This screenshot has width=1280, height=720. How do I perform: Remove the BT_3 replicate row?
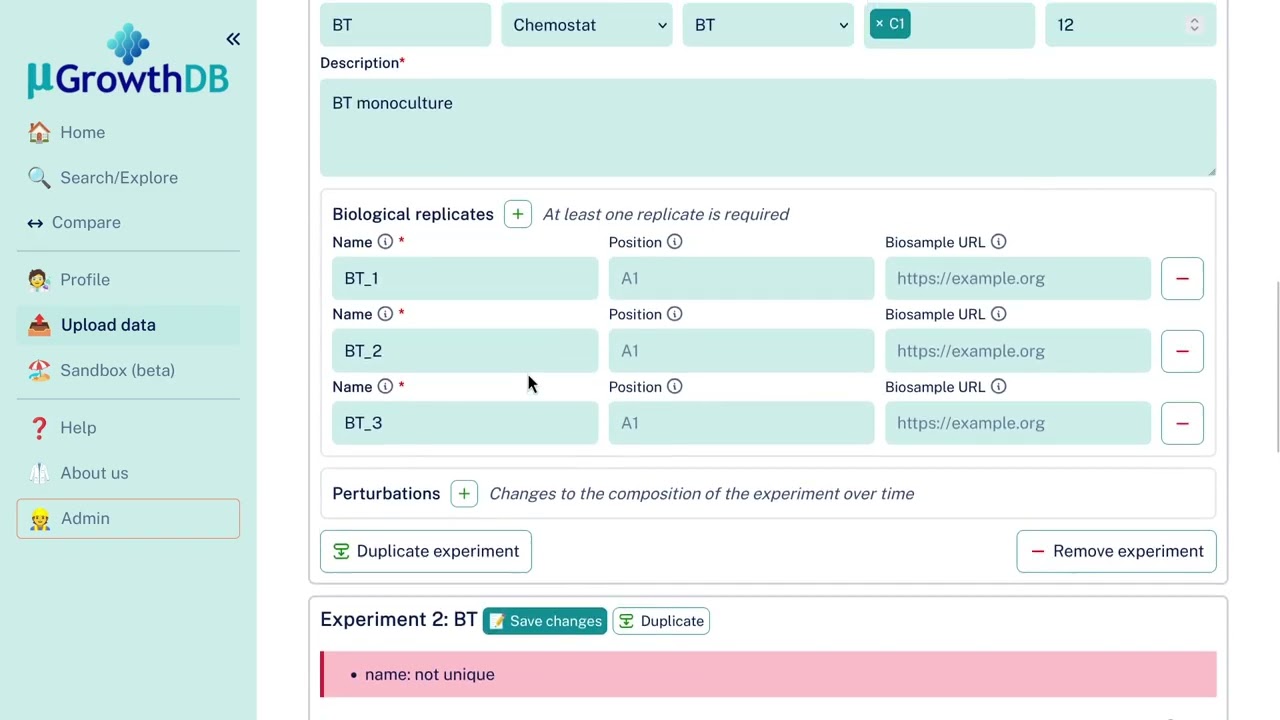1182,423
